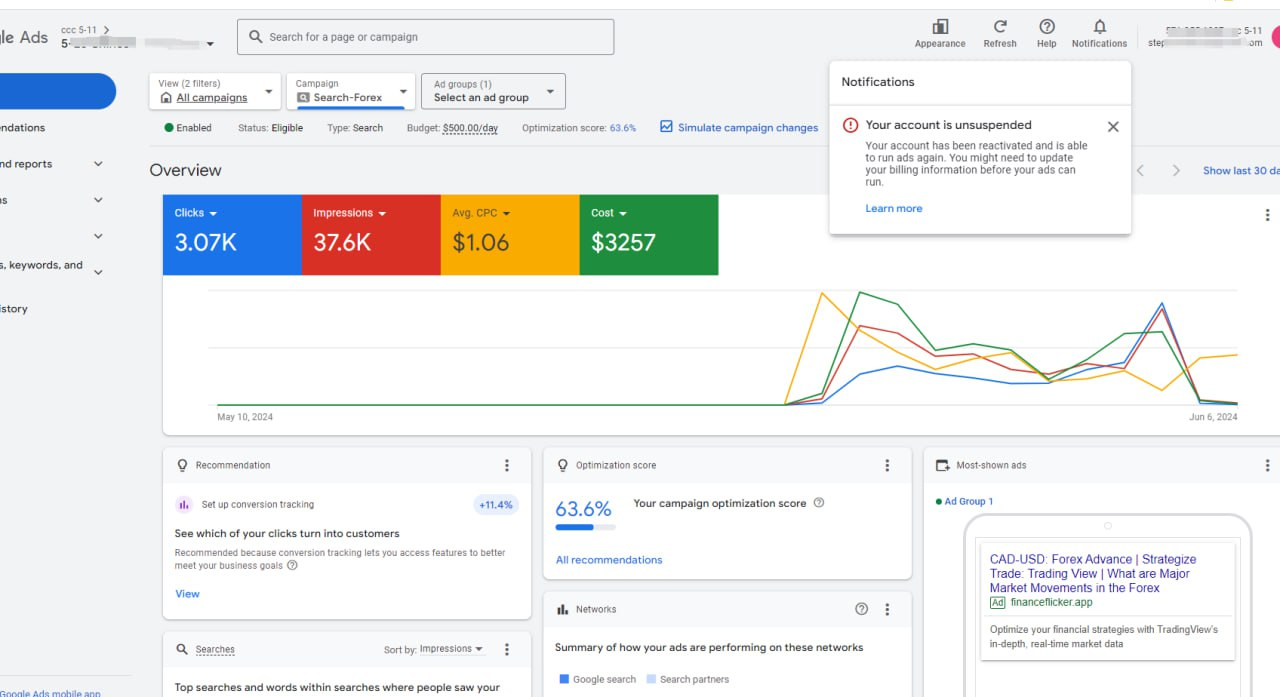The height and width of the screenshot is (697, 1280).
Task: Click help icon after business goals text
Action: click(292, 566)
